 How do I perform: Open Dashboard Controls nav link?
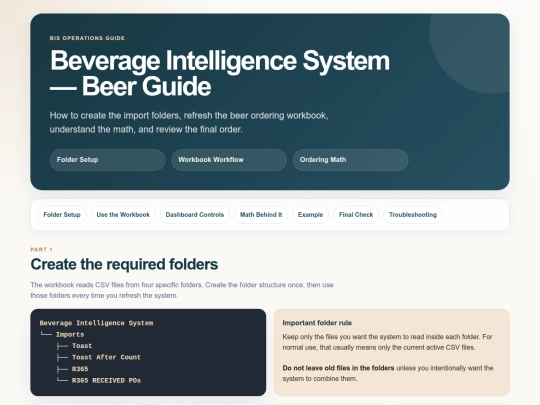pos(195,215)
